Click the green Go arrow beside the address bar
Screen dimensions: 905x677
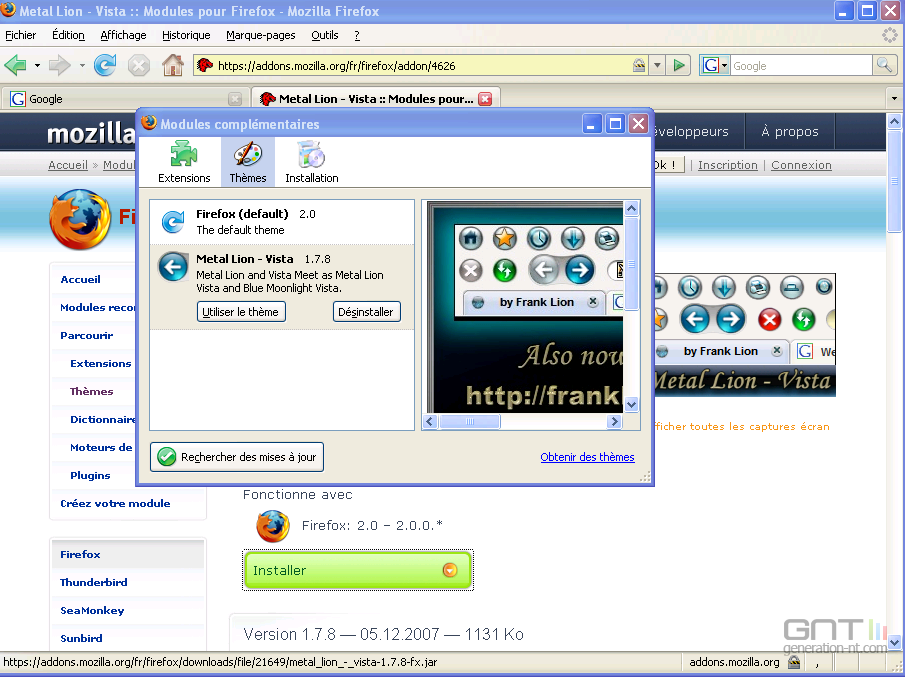click(679, 65)
